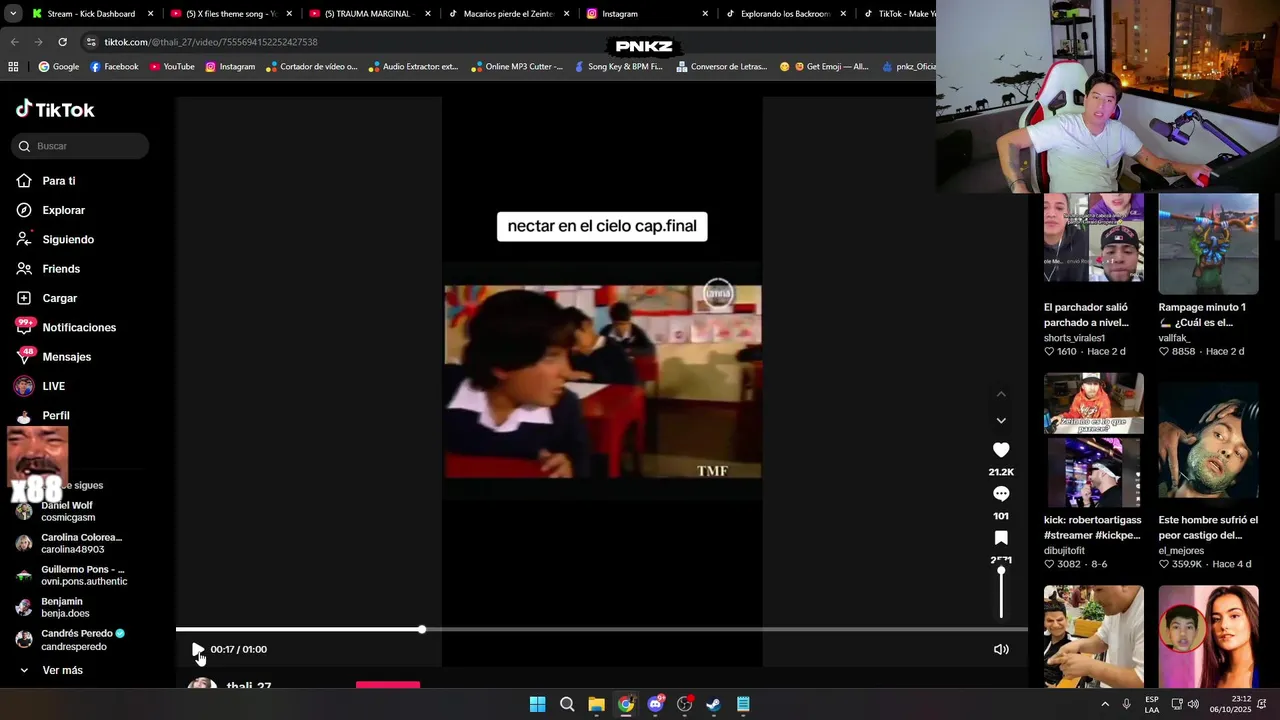Open Notificaciones in the sidebar
The width and height of the screenshot is (1280, 720).
coord(66,327)
